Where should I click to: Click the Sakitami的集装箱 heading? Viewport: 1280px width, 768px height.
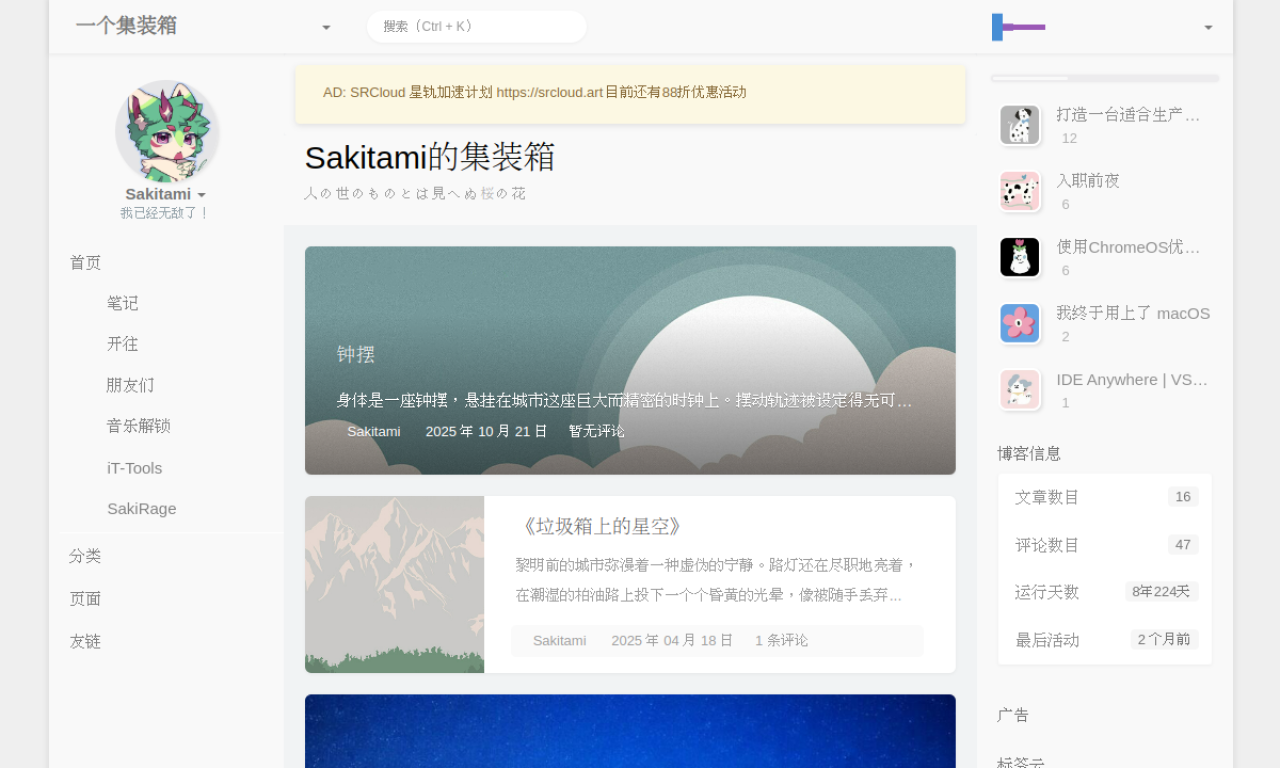[429, 157]
